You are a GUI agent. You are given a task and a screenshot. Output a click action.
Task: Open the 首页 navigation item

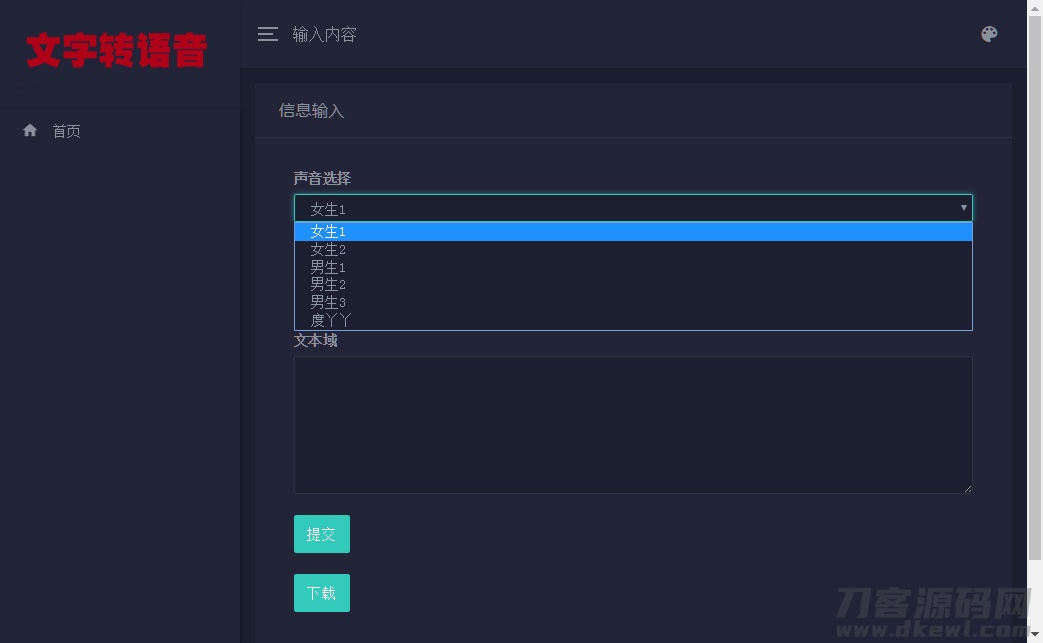[66, 130]
